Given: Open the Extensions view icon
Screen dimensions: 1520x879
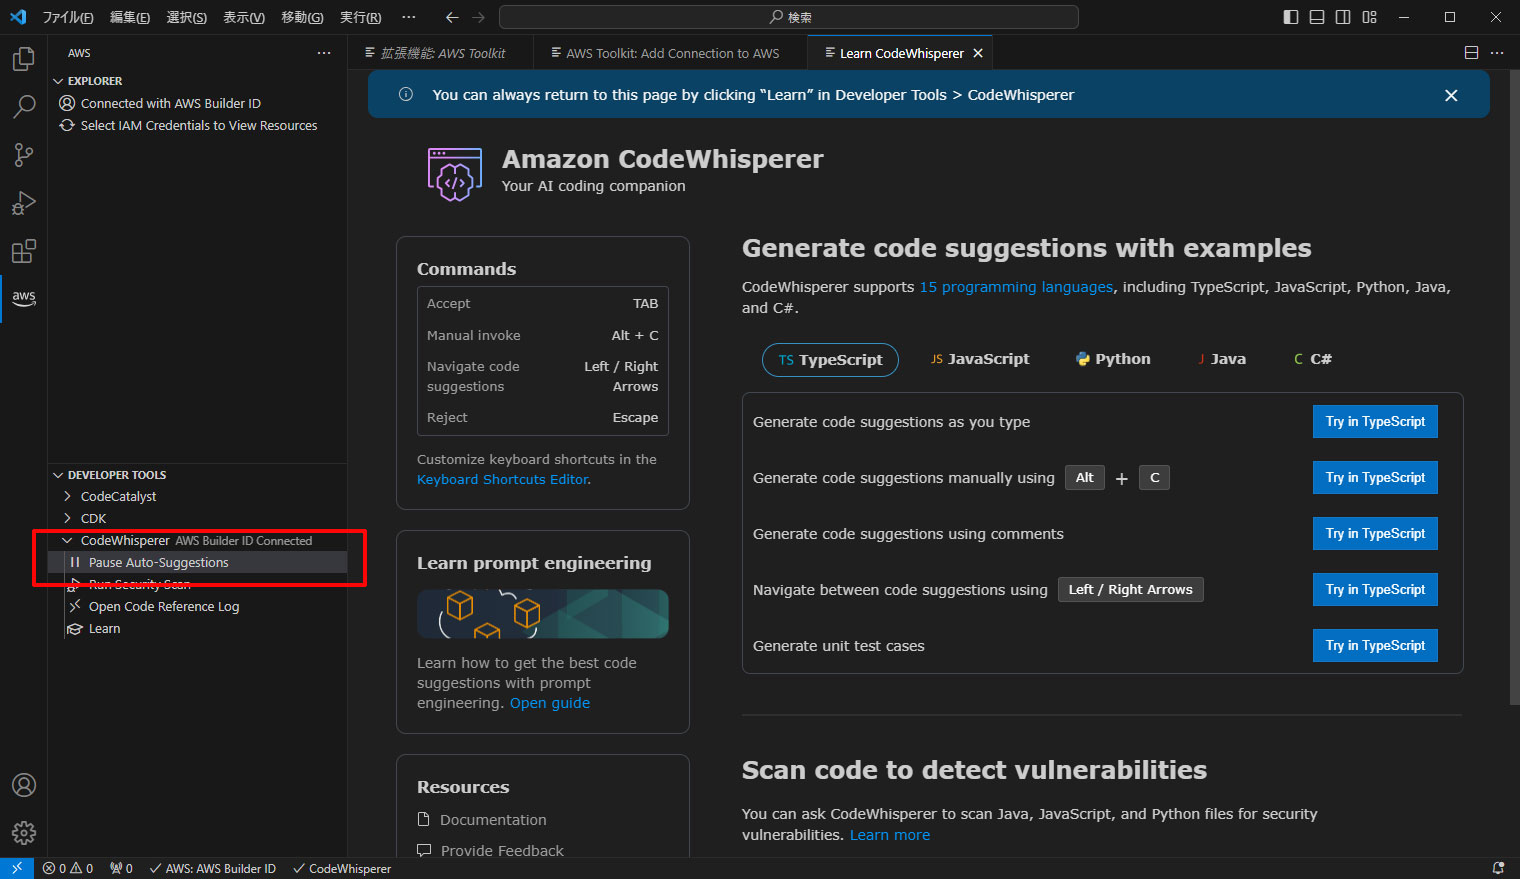Looking at the screenshot, I should [x=23, y=251].
